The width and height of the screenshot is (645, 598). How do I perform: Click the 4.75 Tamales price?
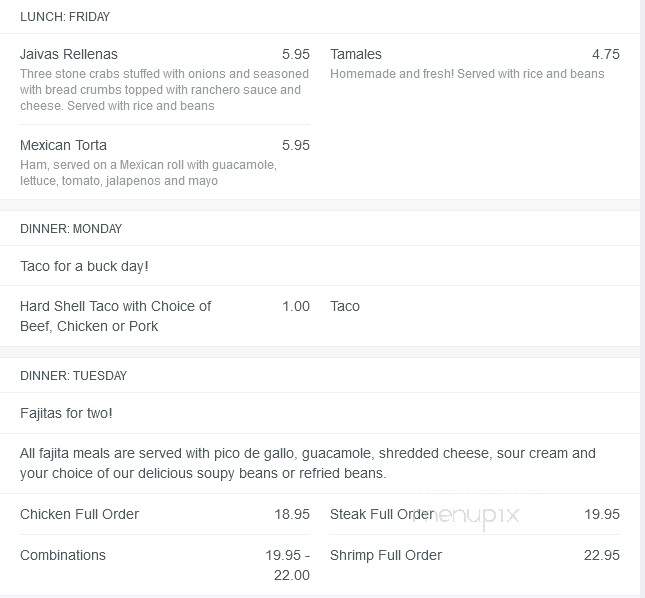pos(606,54)
